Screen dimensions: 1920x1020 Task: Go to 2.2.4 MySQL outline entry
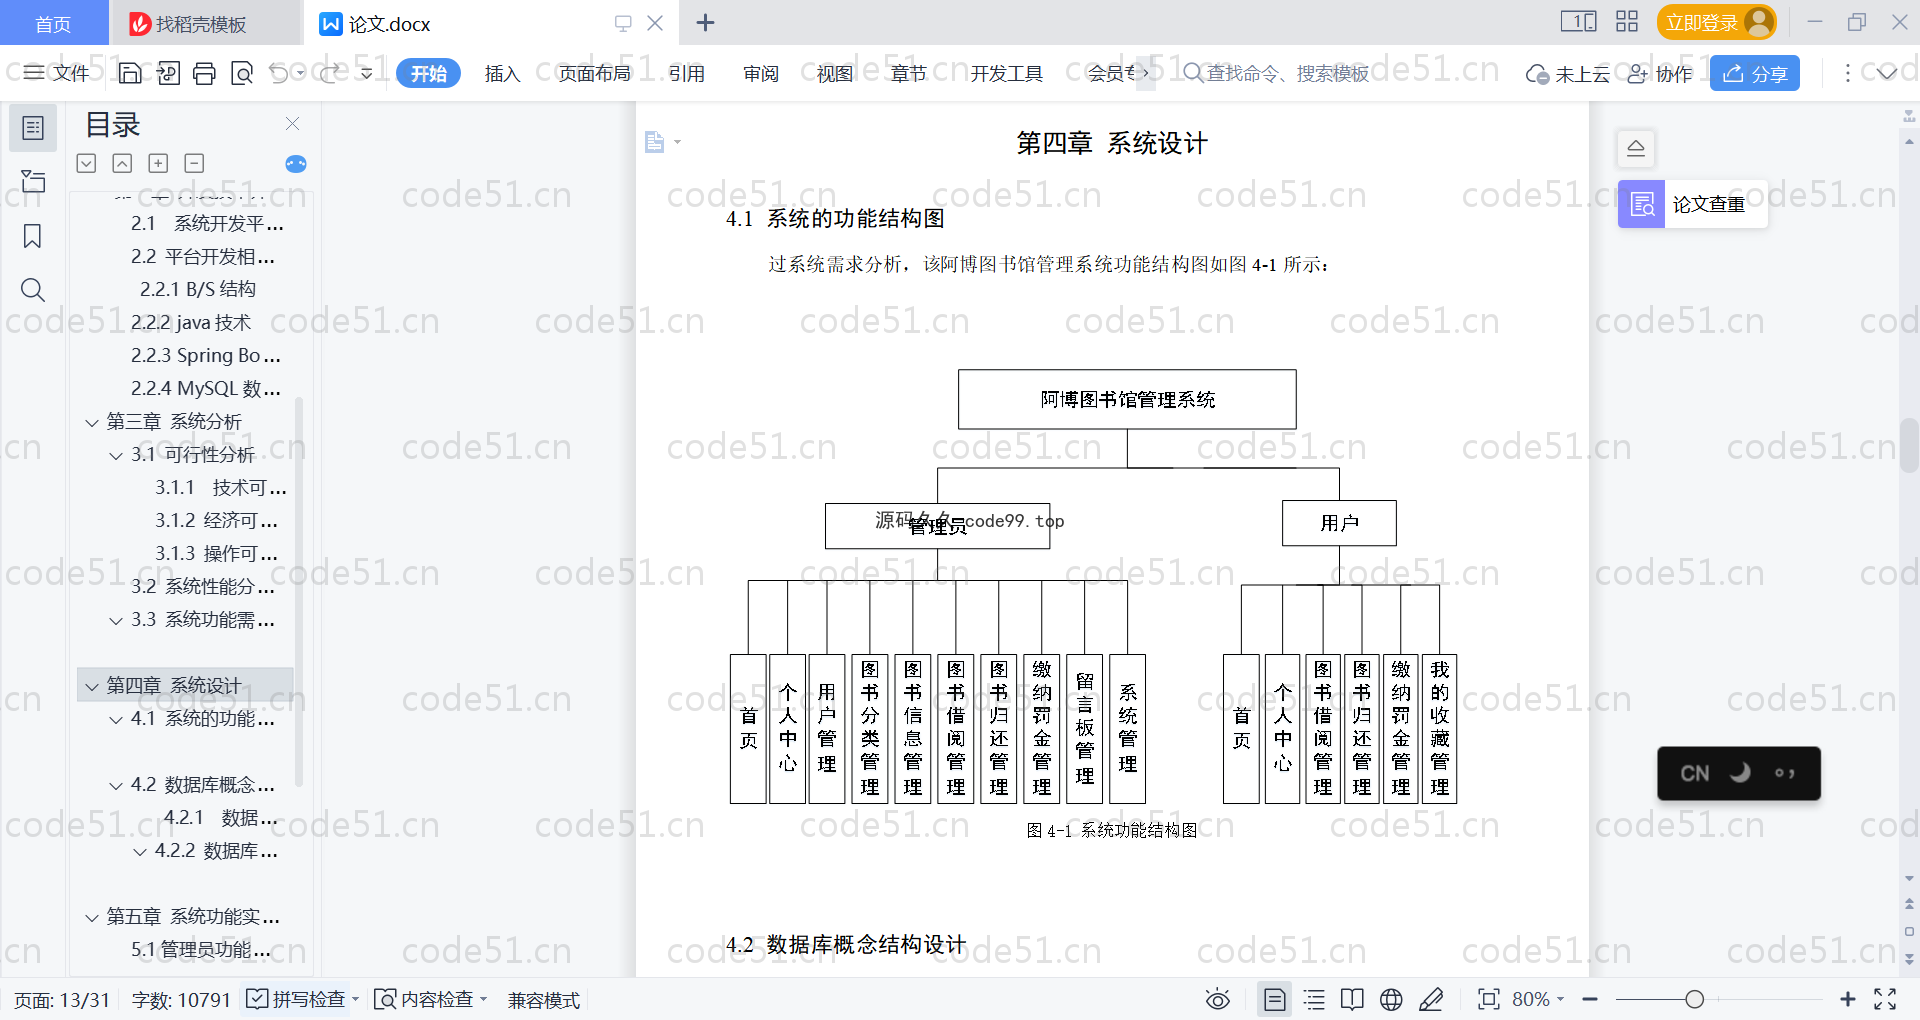pos(205,388)
